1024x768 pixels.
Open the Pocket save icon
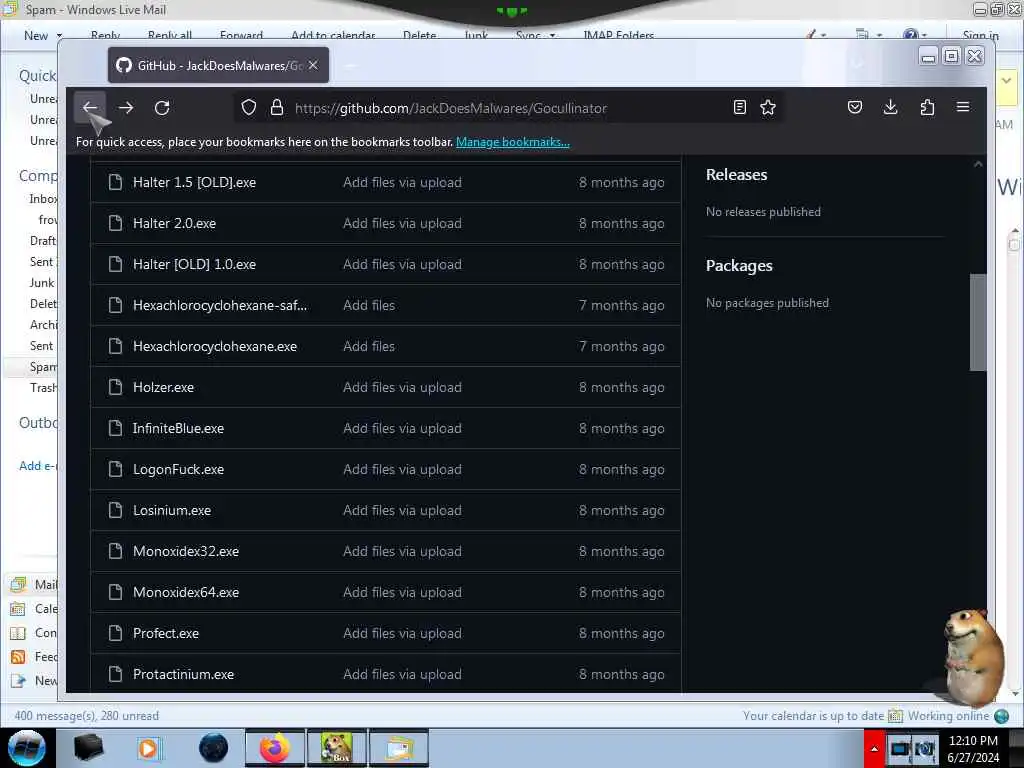pyautogui.click(x=854, y=108)
